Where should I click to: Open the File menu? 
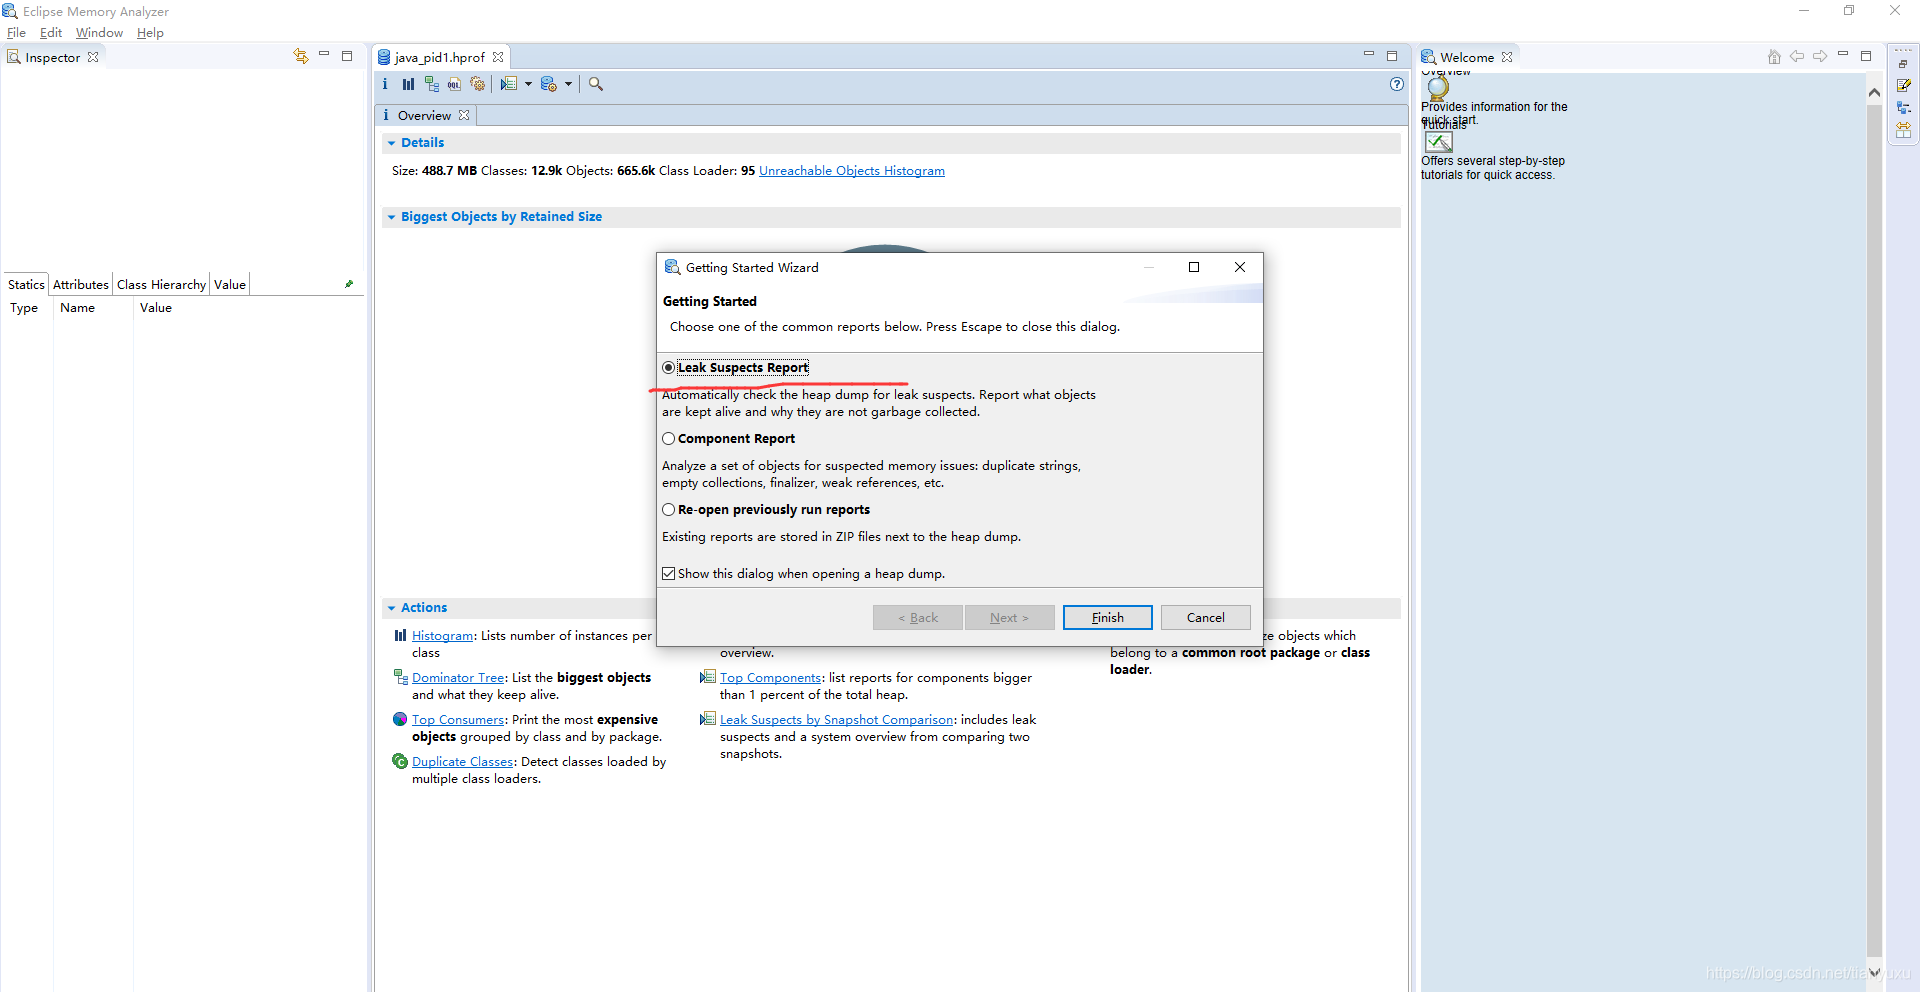click(x=16, y=33)
